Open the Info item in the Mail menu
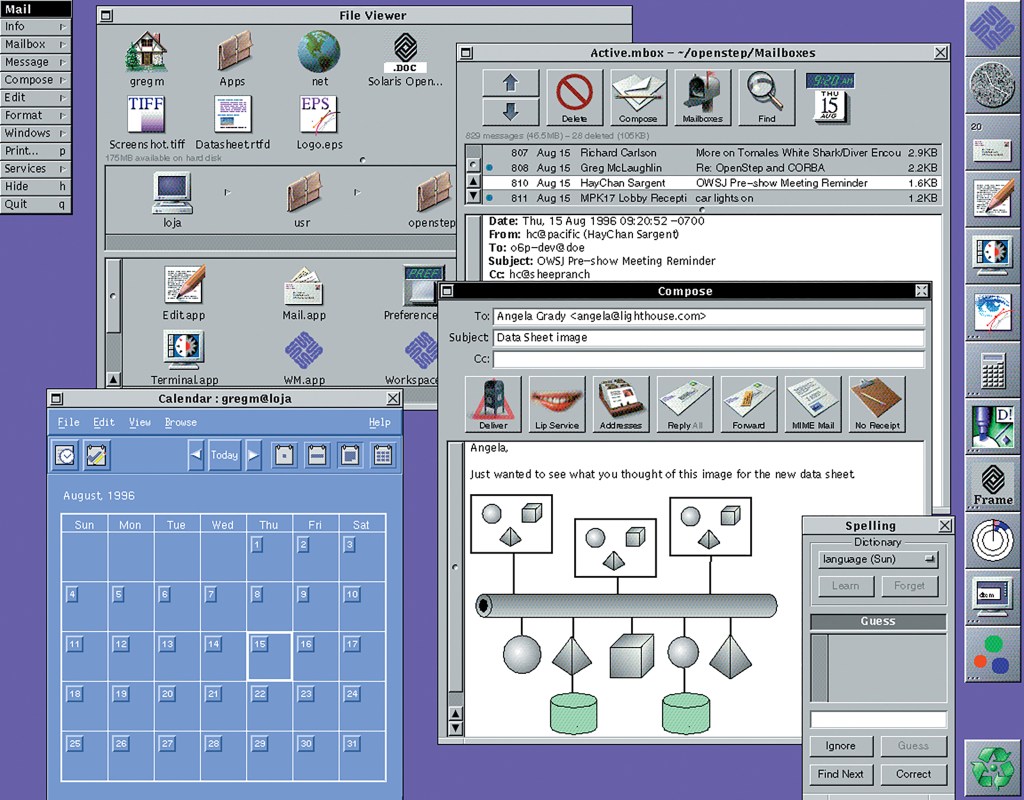 coord(35,27)
